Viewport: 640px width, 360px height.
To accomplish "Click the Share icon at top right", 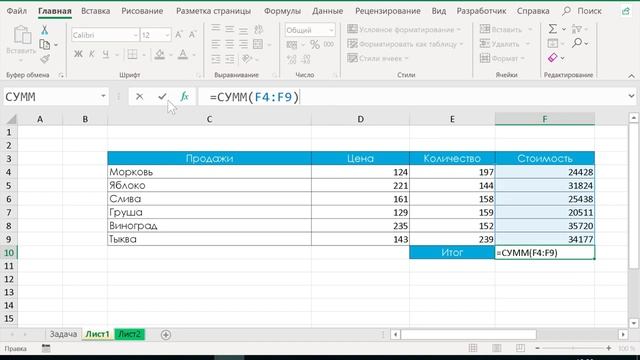I will click(626, 11).
